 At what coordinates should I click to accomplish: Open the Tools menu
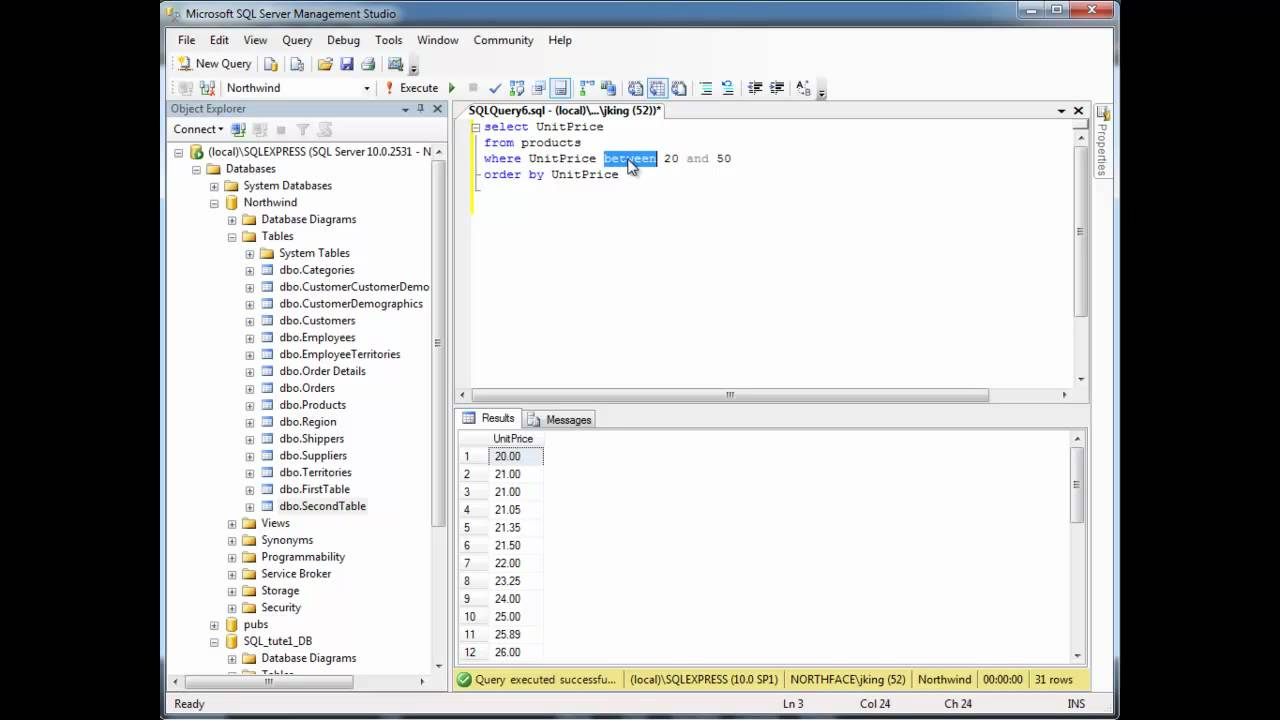click(389, 40)
